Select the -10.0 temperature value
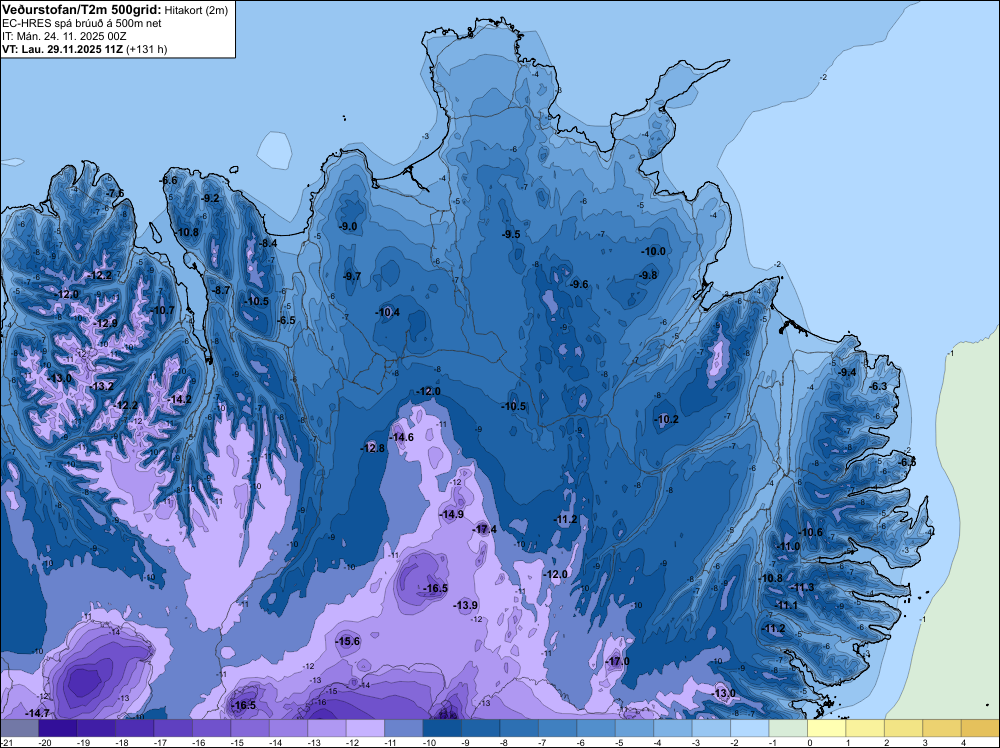 (x=653, y=251)
